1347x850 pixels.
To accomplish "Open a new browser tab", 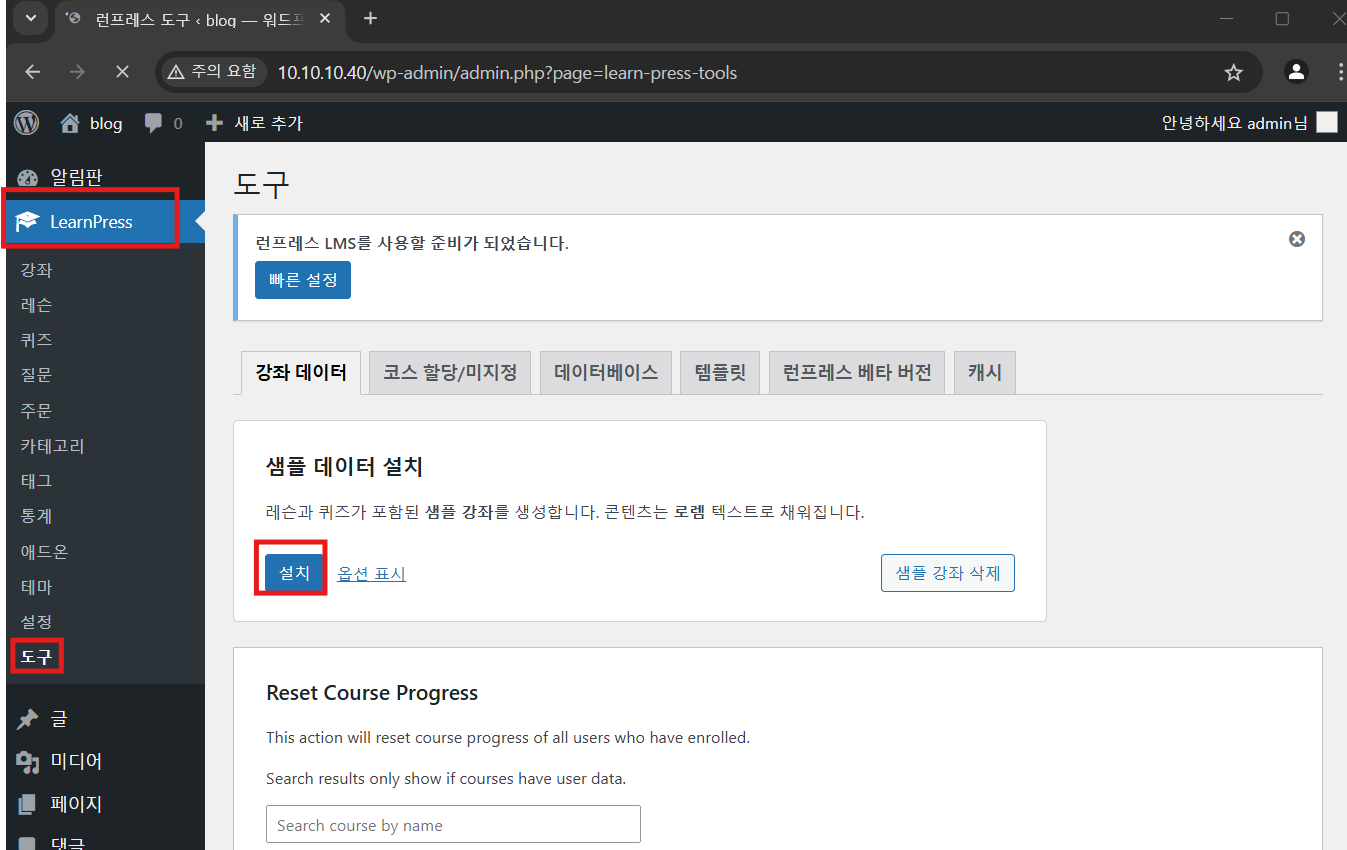I will tap(370, 18).
